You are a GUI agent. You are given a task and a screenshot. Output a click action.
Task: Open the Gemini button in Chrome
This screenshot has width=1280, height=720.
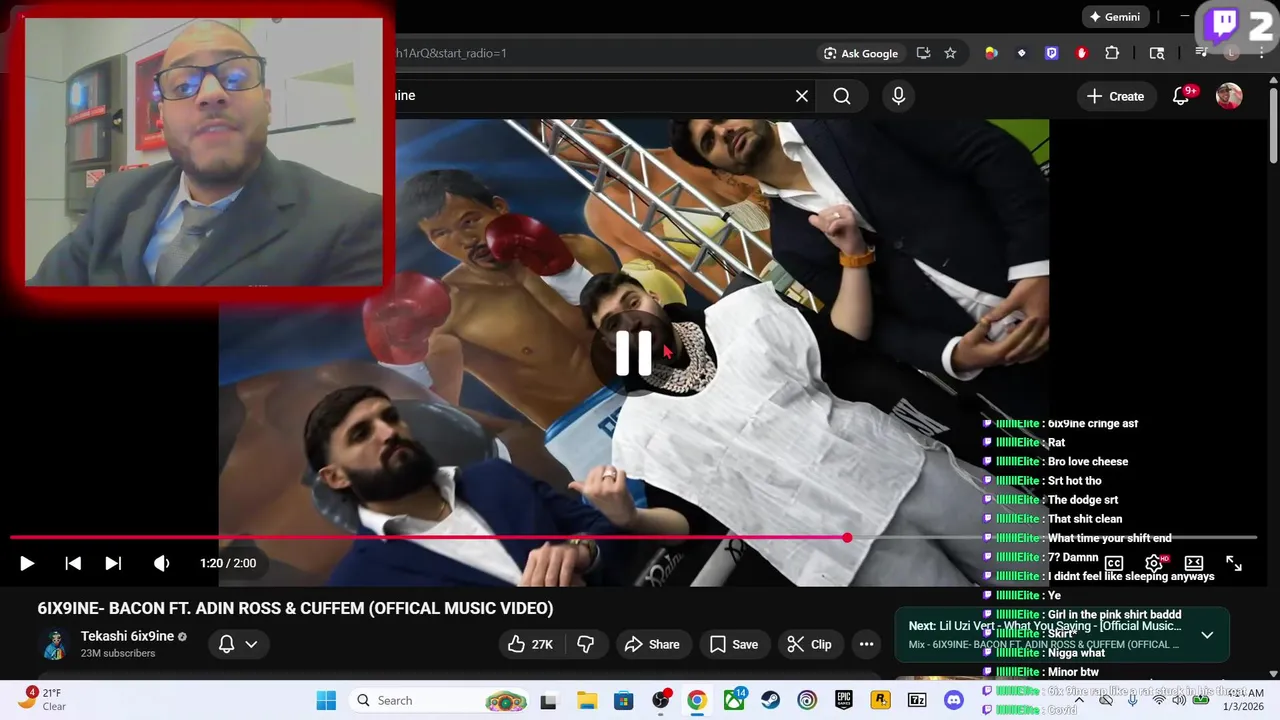1115,17
